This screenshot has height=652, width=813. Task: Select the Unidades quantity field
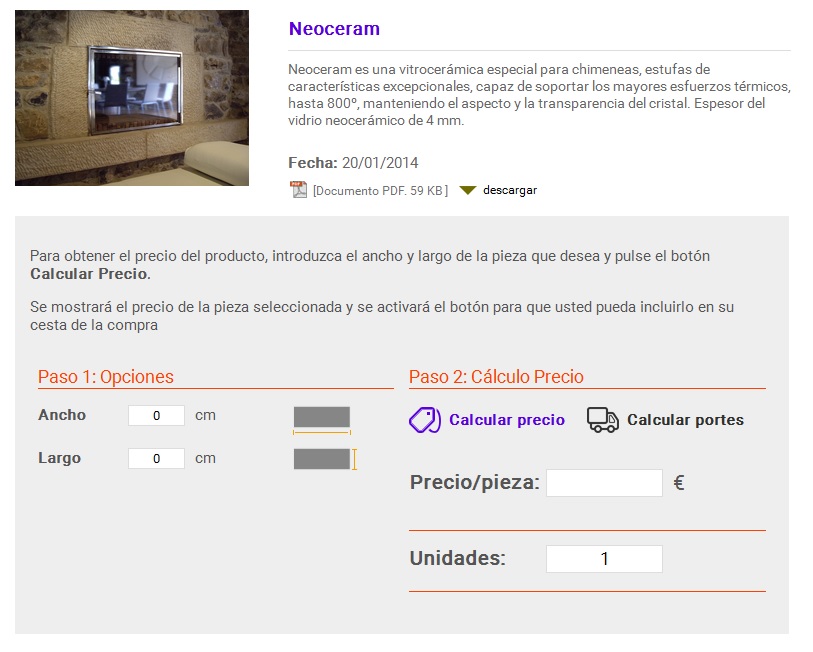[x=605, y=559]
